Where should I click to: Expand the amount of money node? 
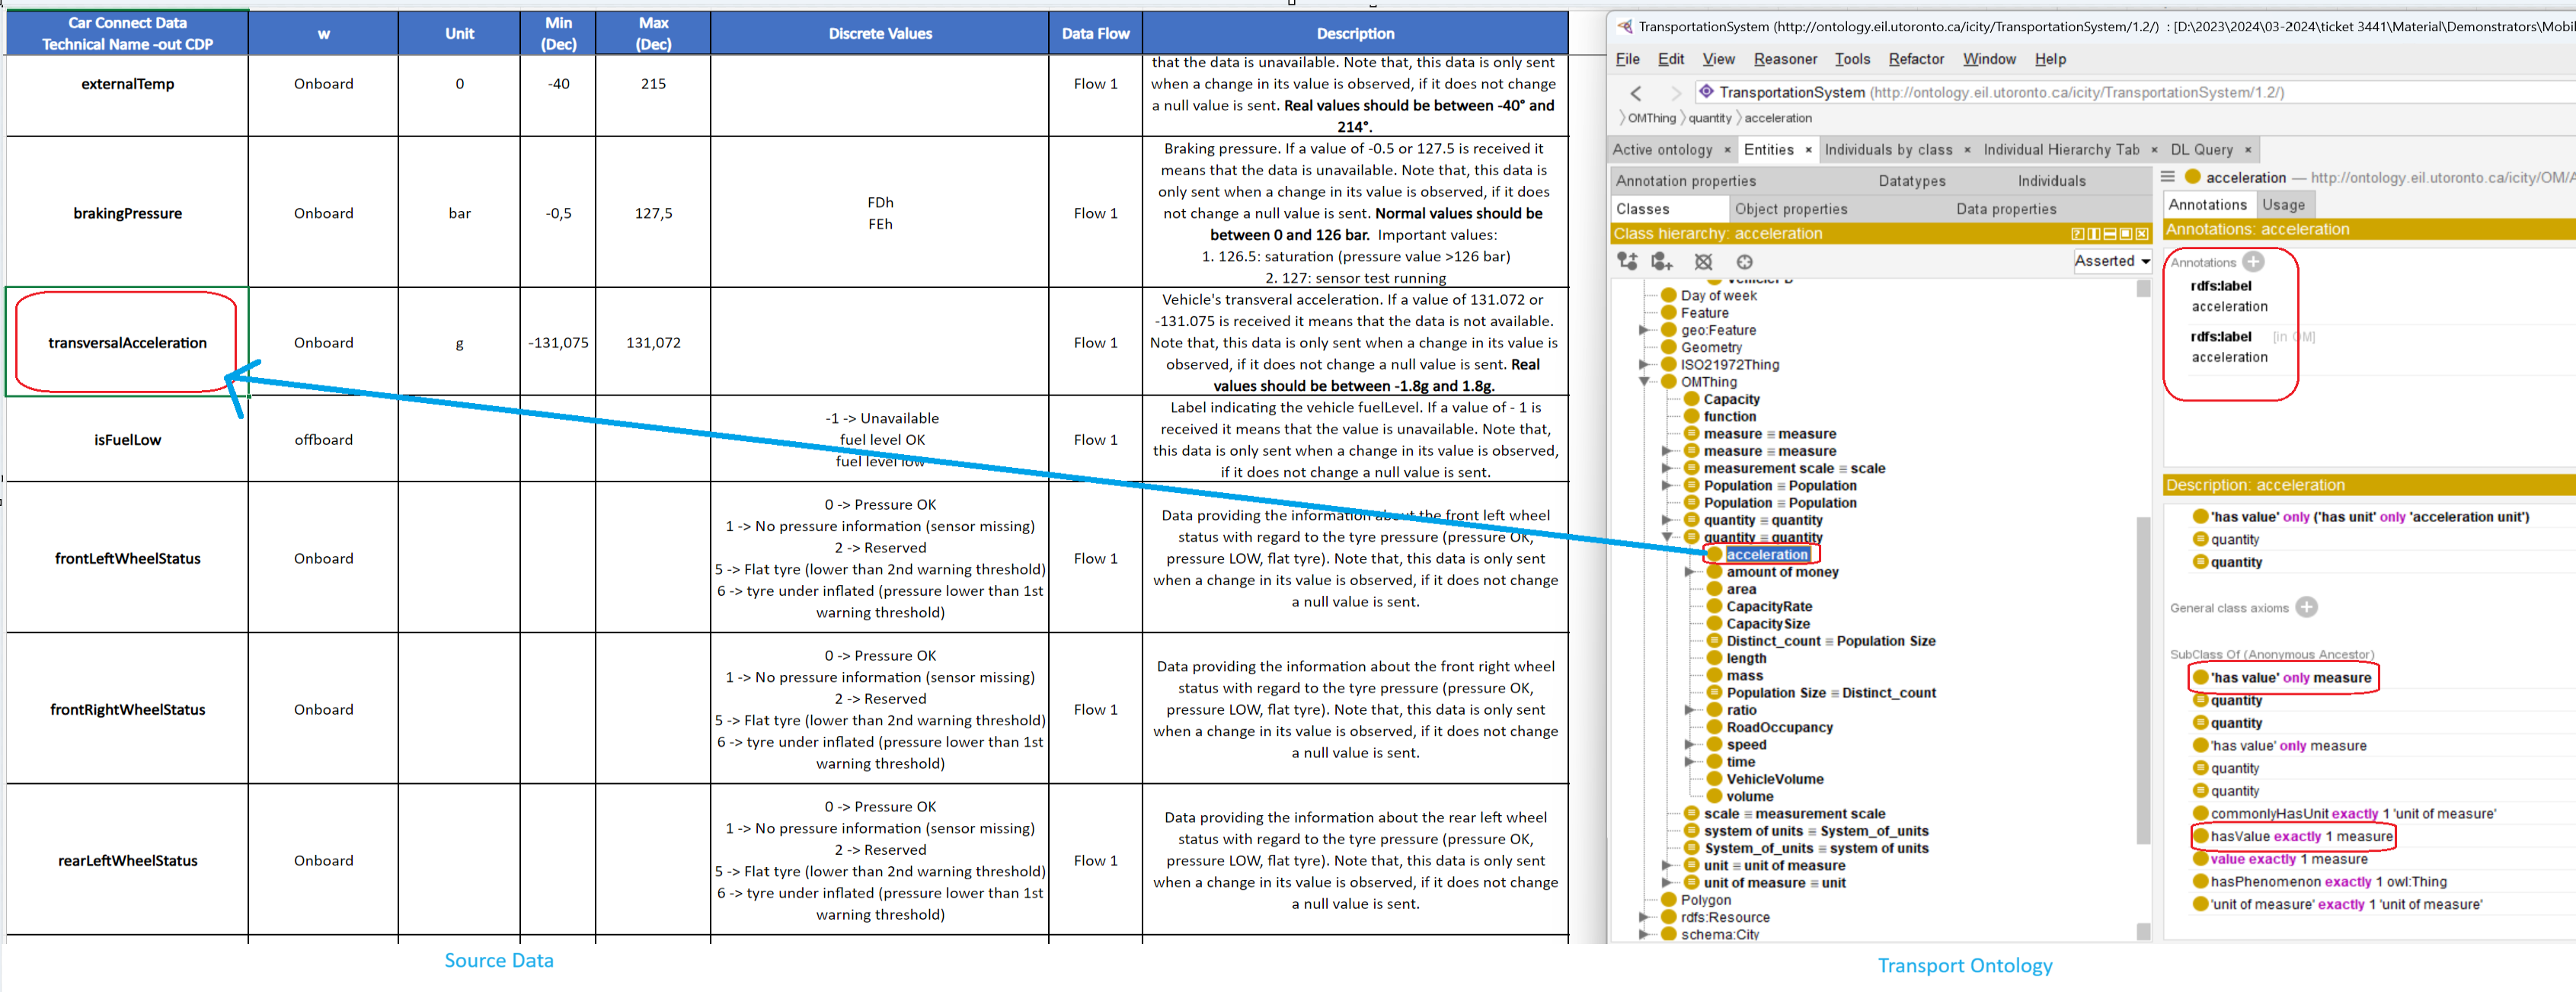tap(1690, 572)
